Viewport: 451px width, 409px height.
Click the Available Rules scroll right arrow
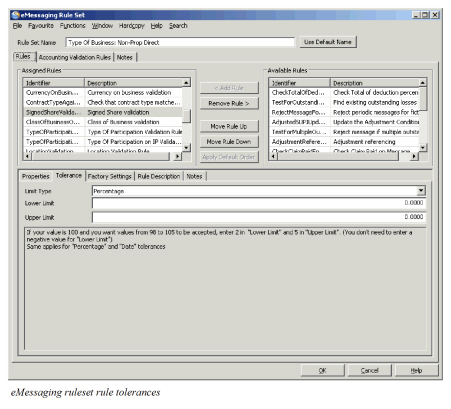tap(414, 156)
